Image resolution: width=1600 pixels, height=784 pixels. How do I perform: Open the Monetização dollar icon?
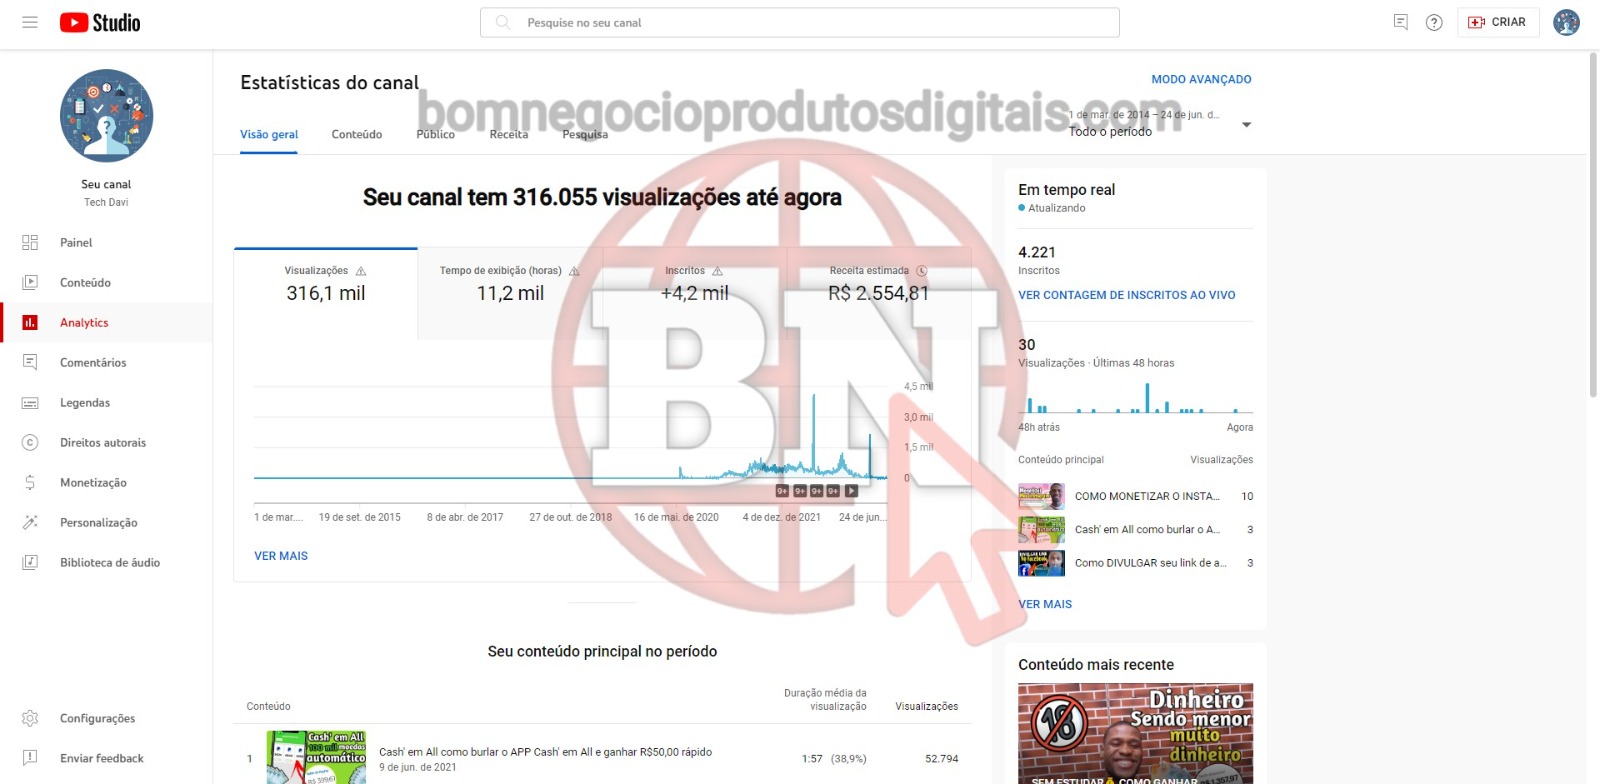pyautogui.click(x=30, y=483)
